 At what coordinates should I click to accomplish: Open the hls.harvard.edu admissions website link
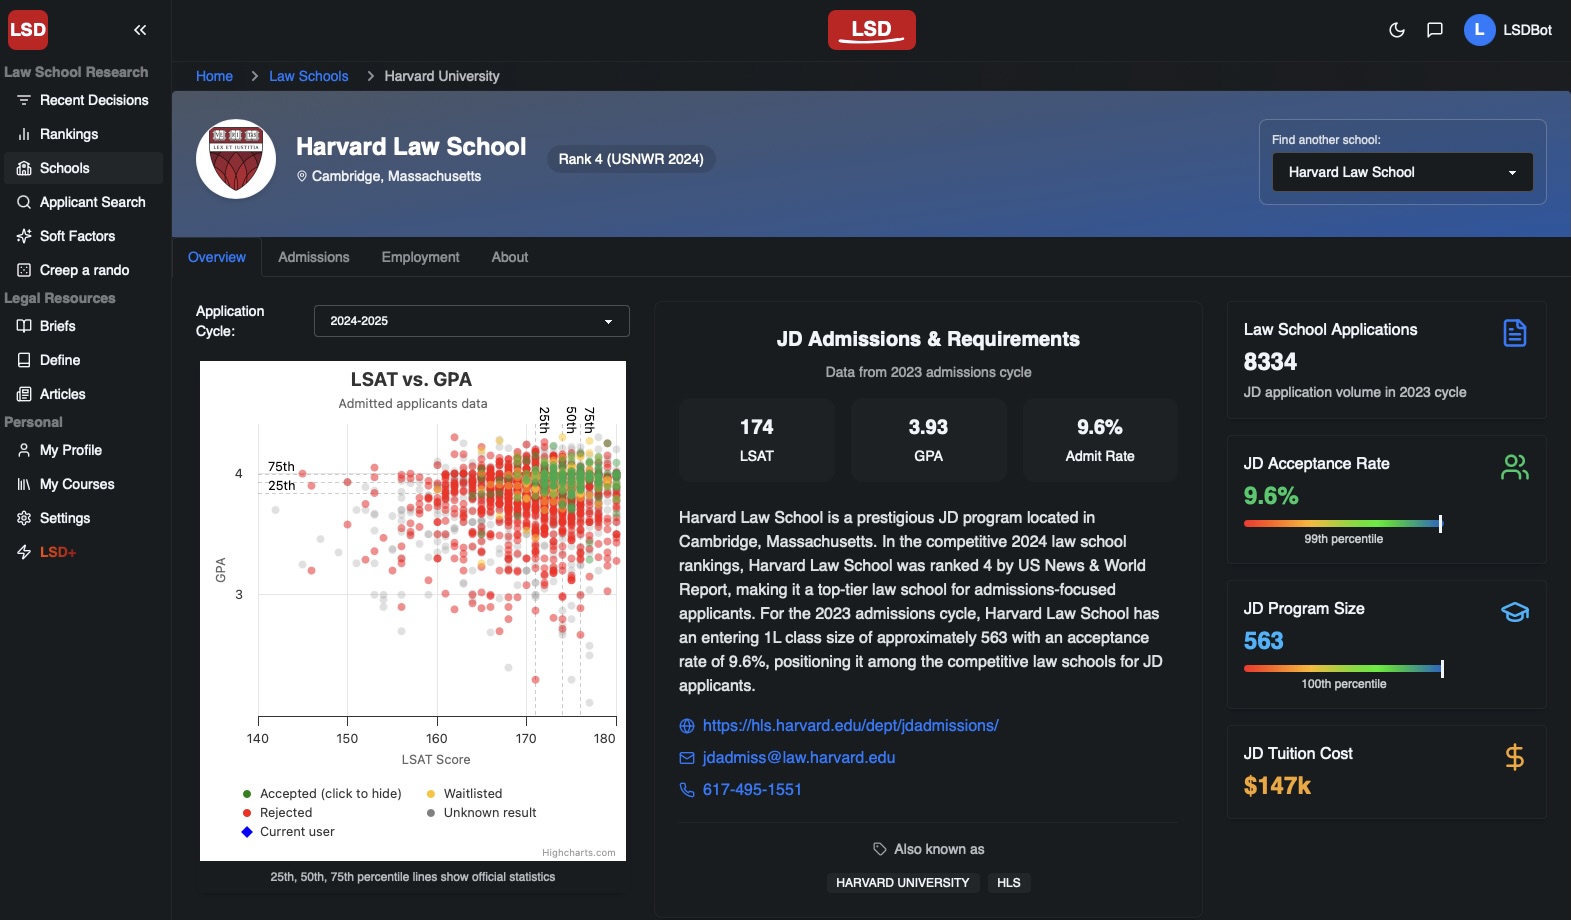coord(850,726)
